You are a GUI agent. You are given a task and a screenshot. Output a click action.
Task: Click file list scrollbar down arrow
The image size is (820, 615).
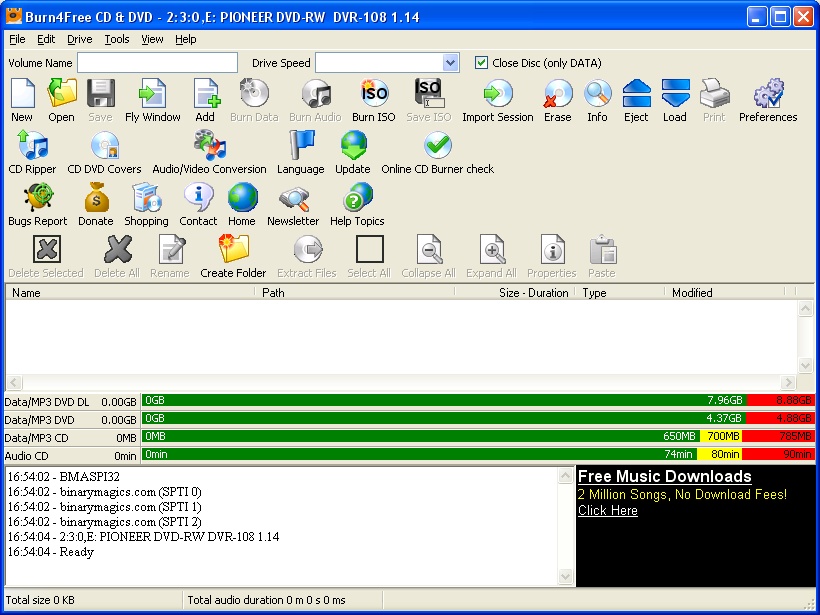[x=805, y=365]
